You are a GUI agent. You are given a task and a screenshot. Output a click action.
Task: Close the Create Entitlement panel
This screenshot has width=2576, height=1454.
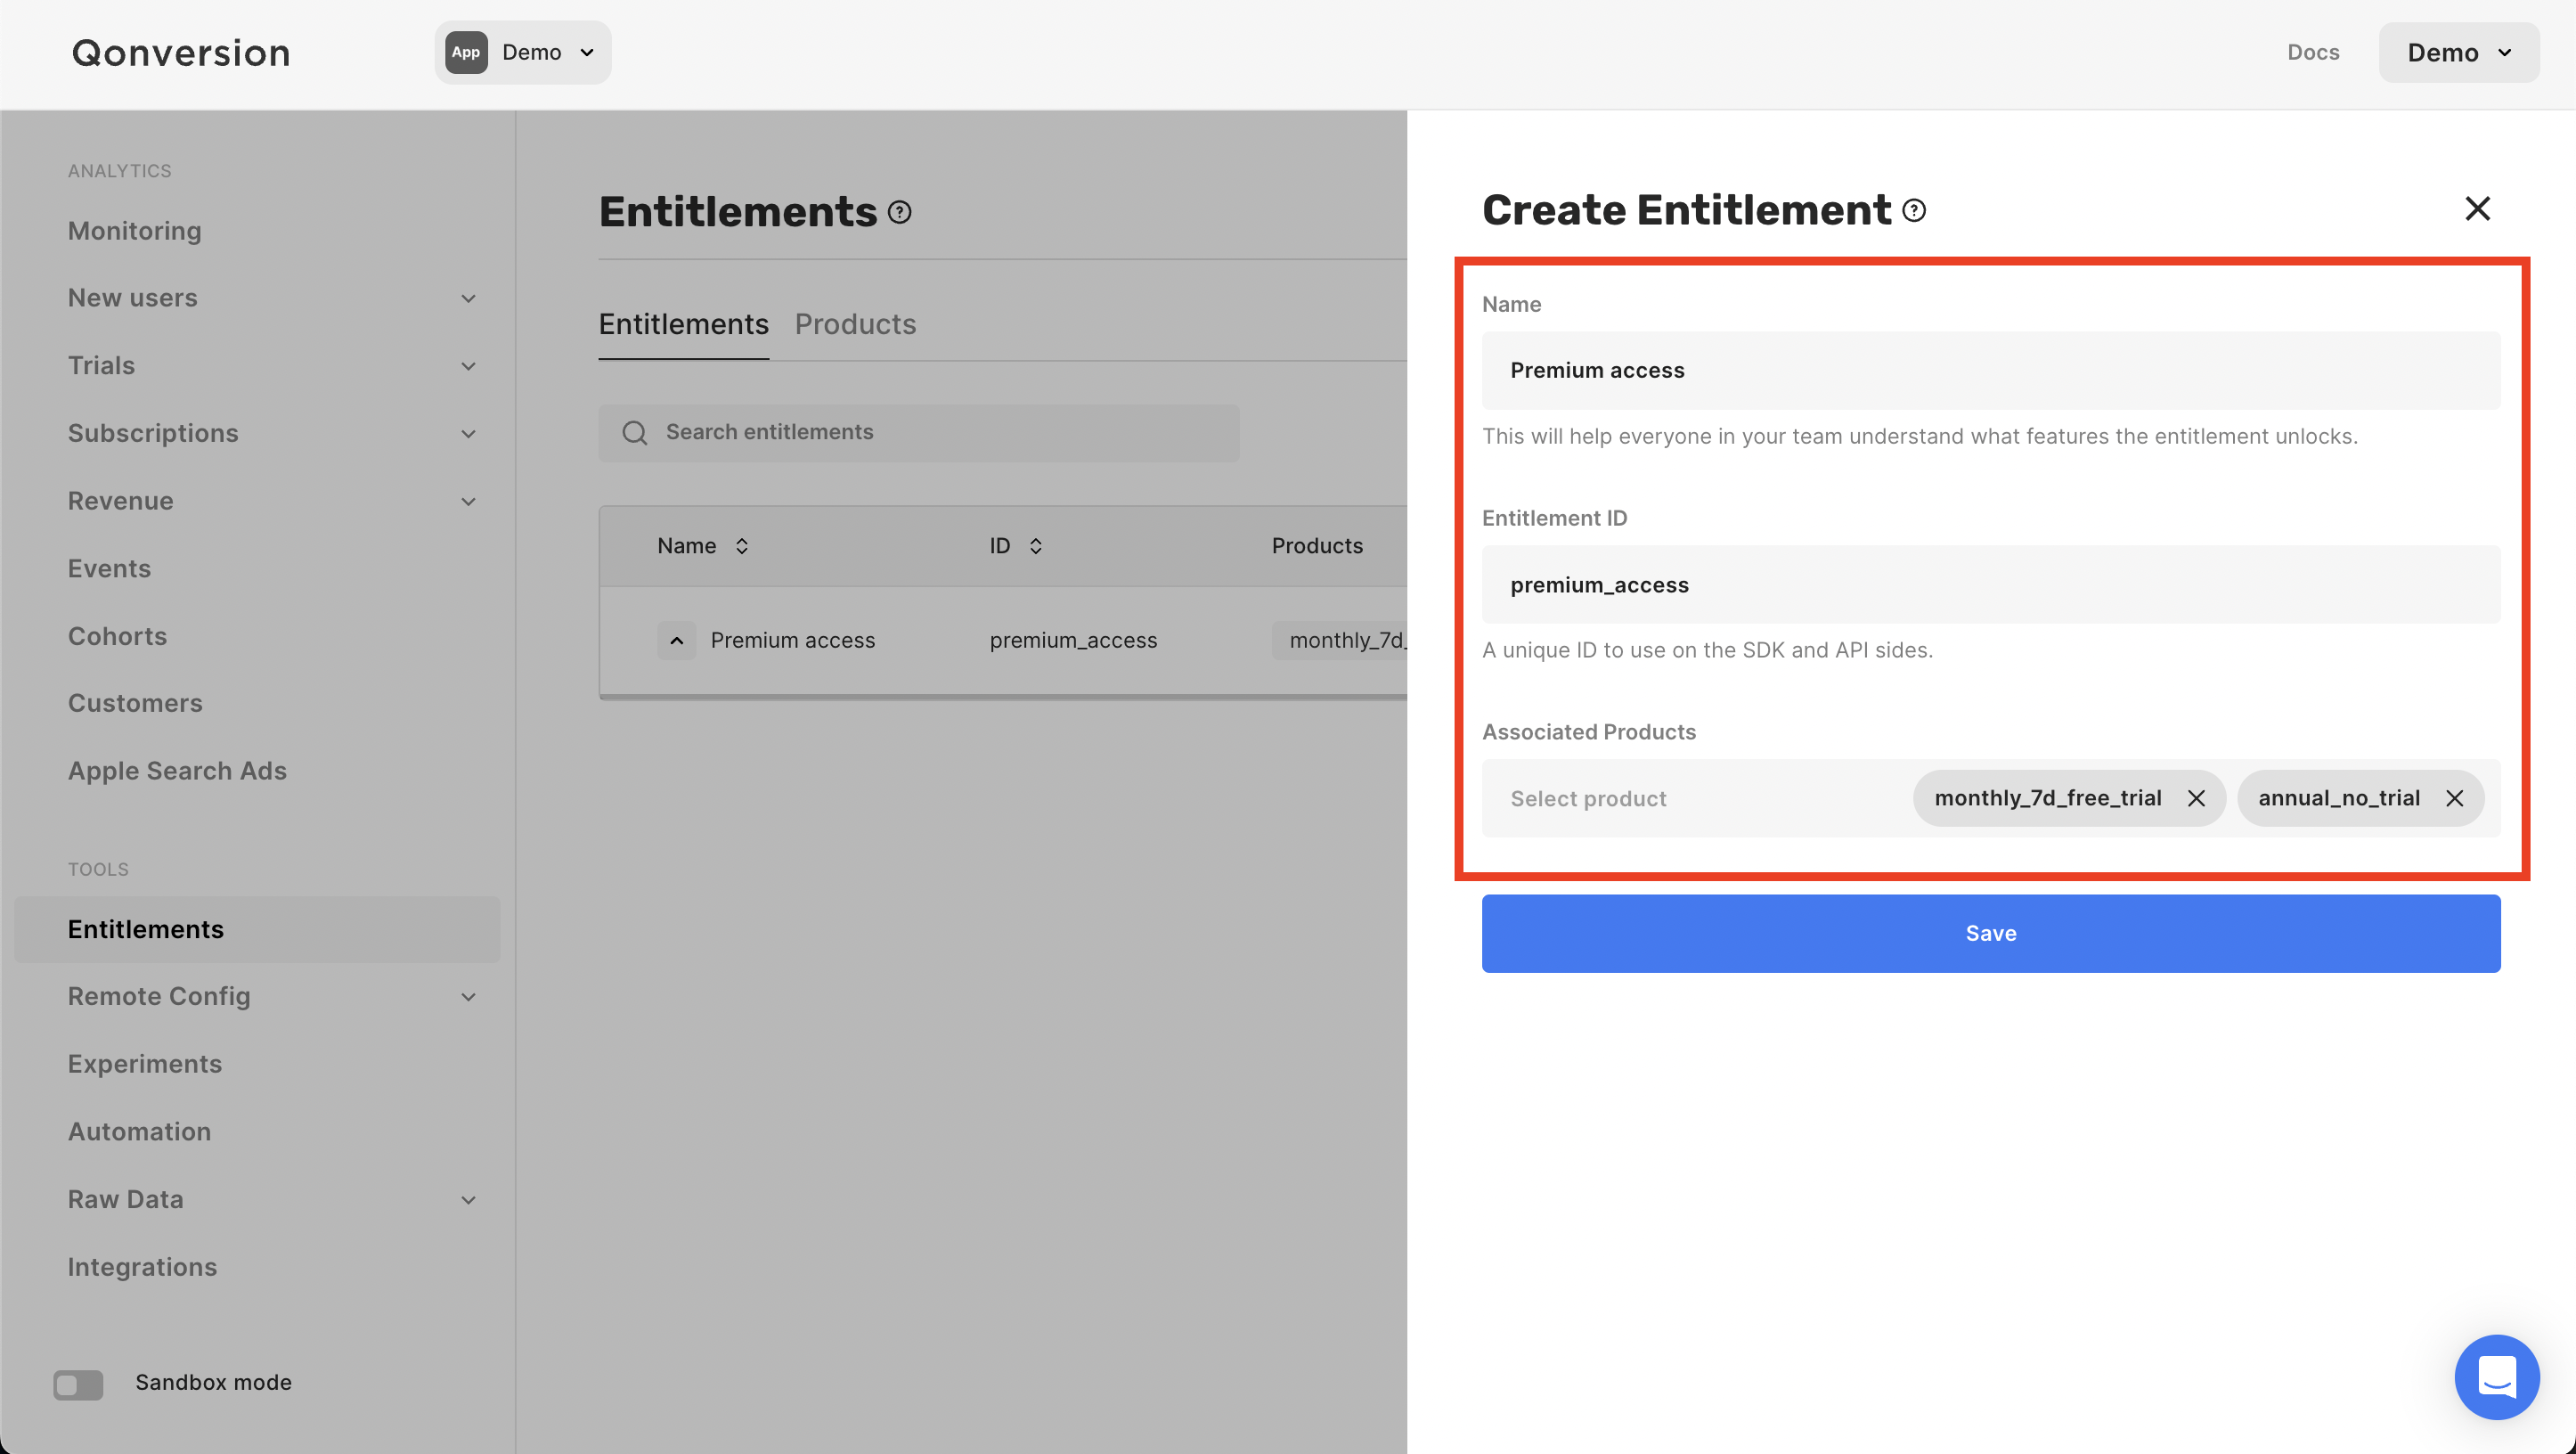(2477, 208)
